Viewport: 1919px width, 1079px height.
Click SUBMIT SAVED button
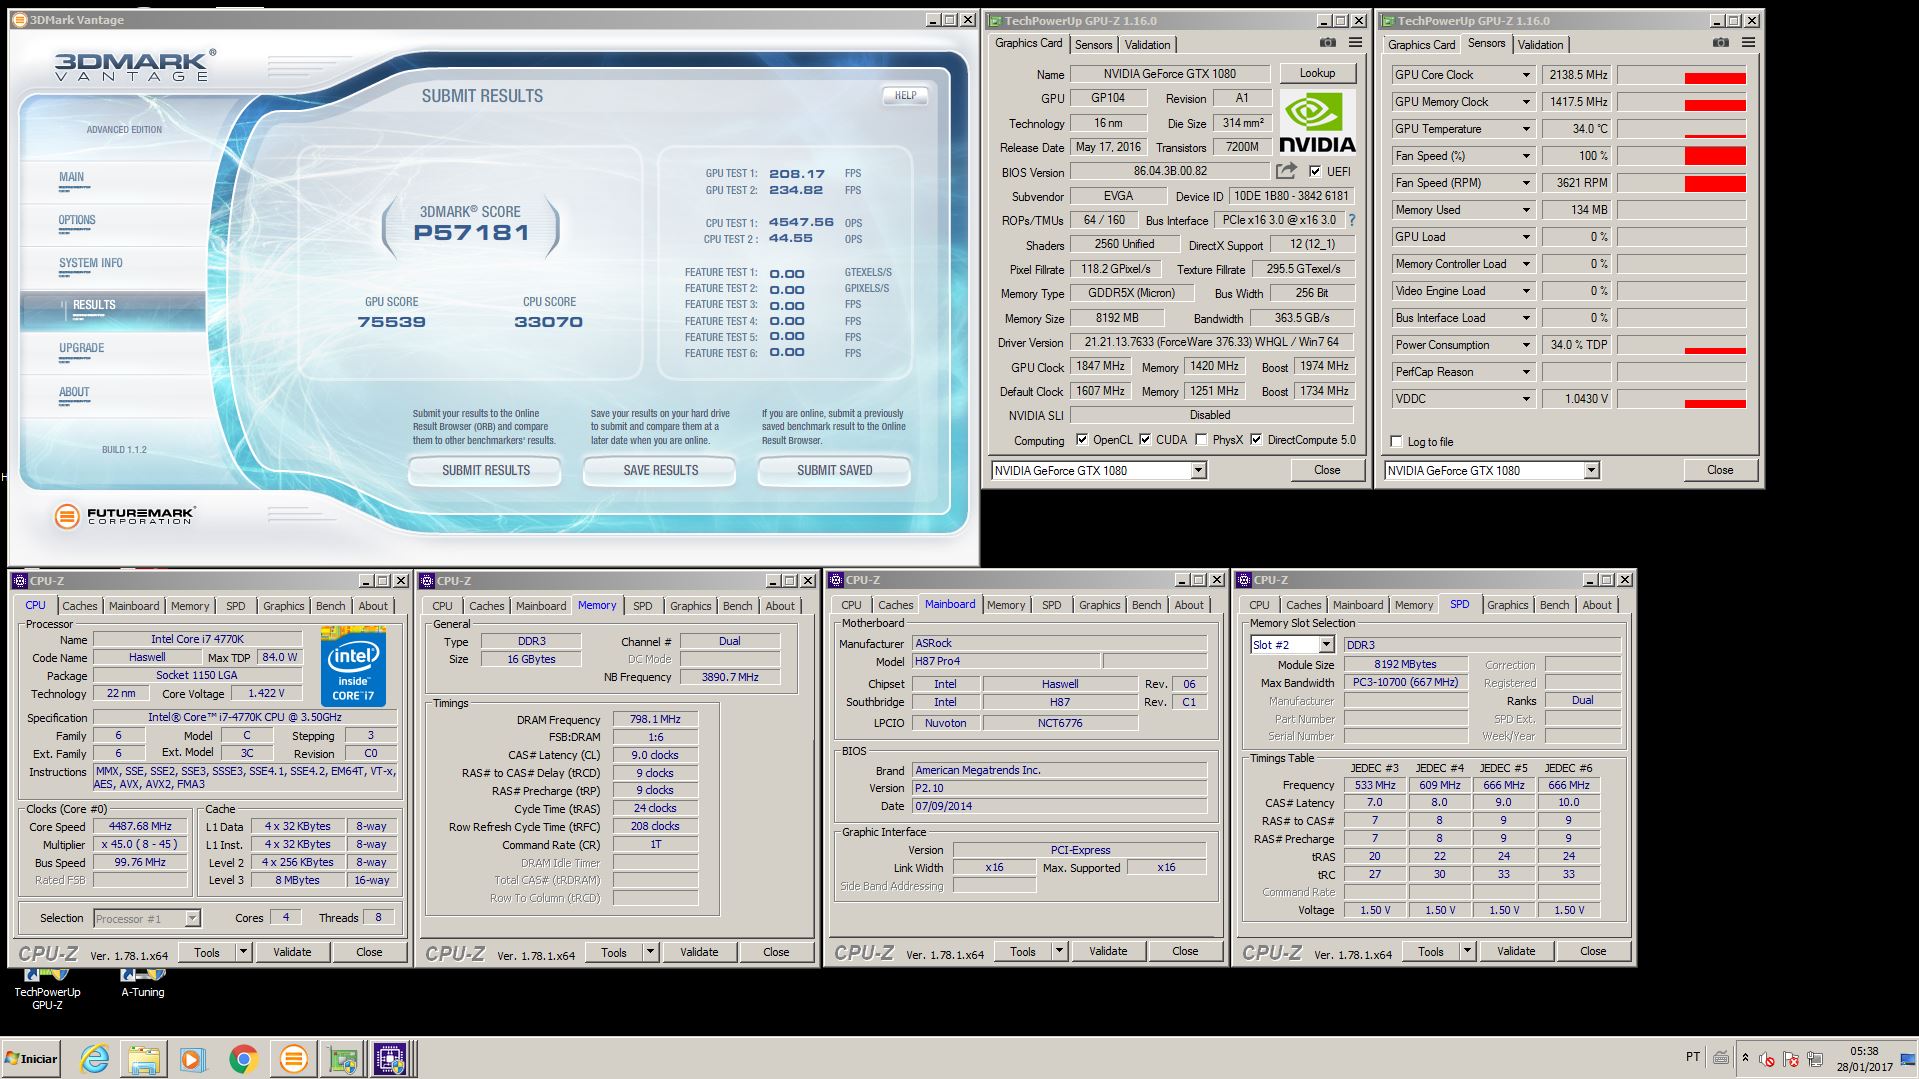834,470
